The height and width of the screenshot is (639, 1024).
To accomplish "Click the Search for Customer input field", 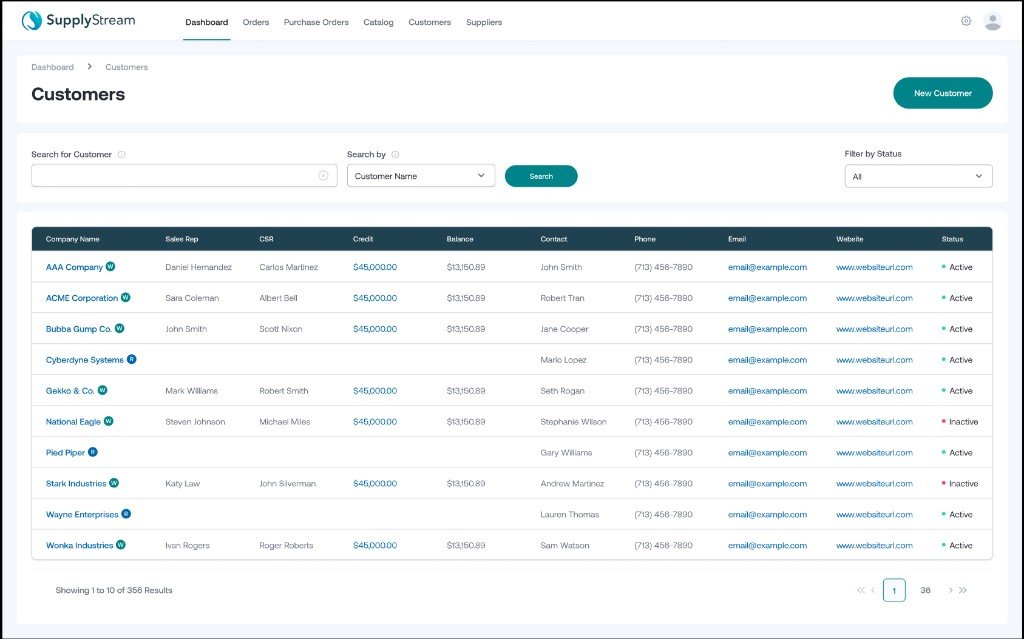I will pyautogui.click(x=184, y=176).
